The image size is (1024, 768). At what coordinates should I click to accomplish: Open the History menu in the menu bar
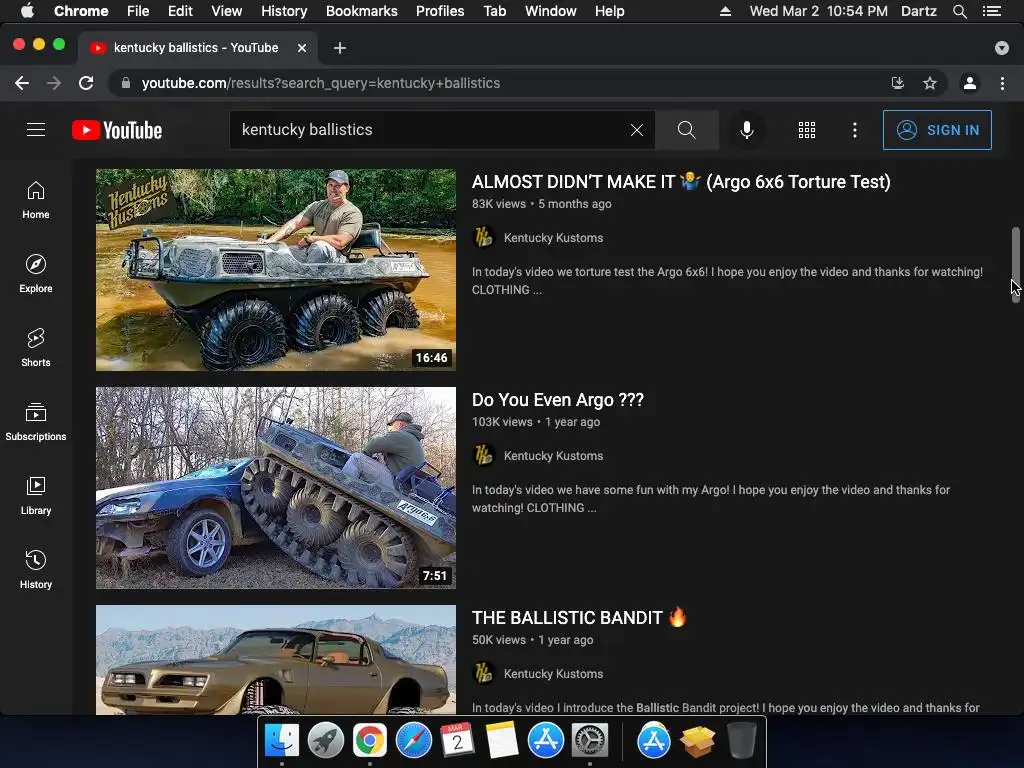[284, 11]
